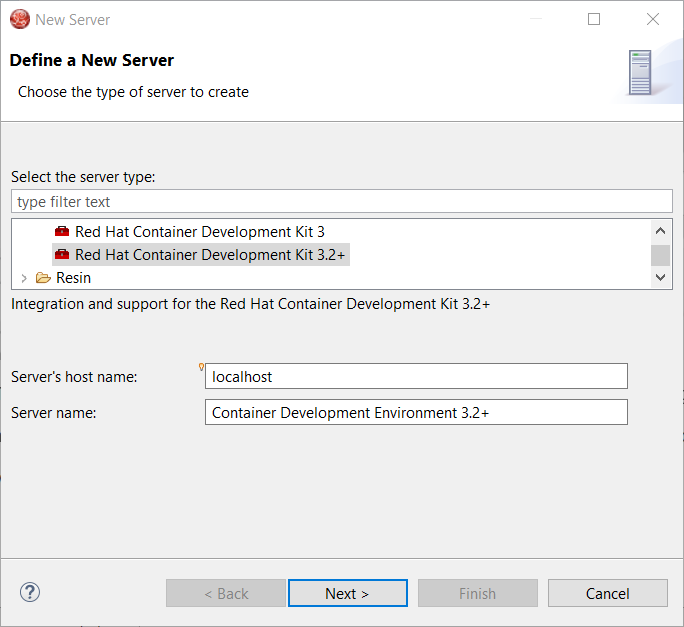Click the server list scrollbar thumb

660,254
